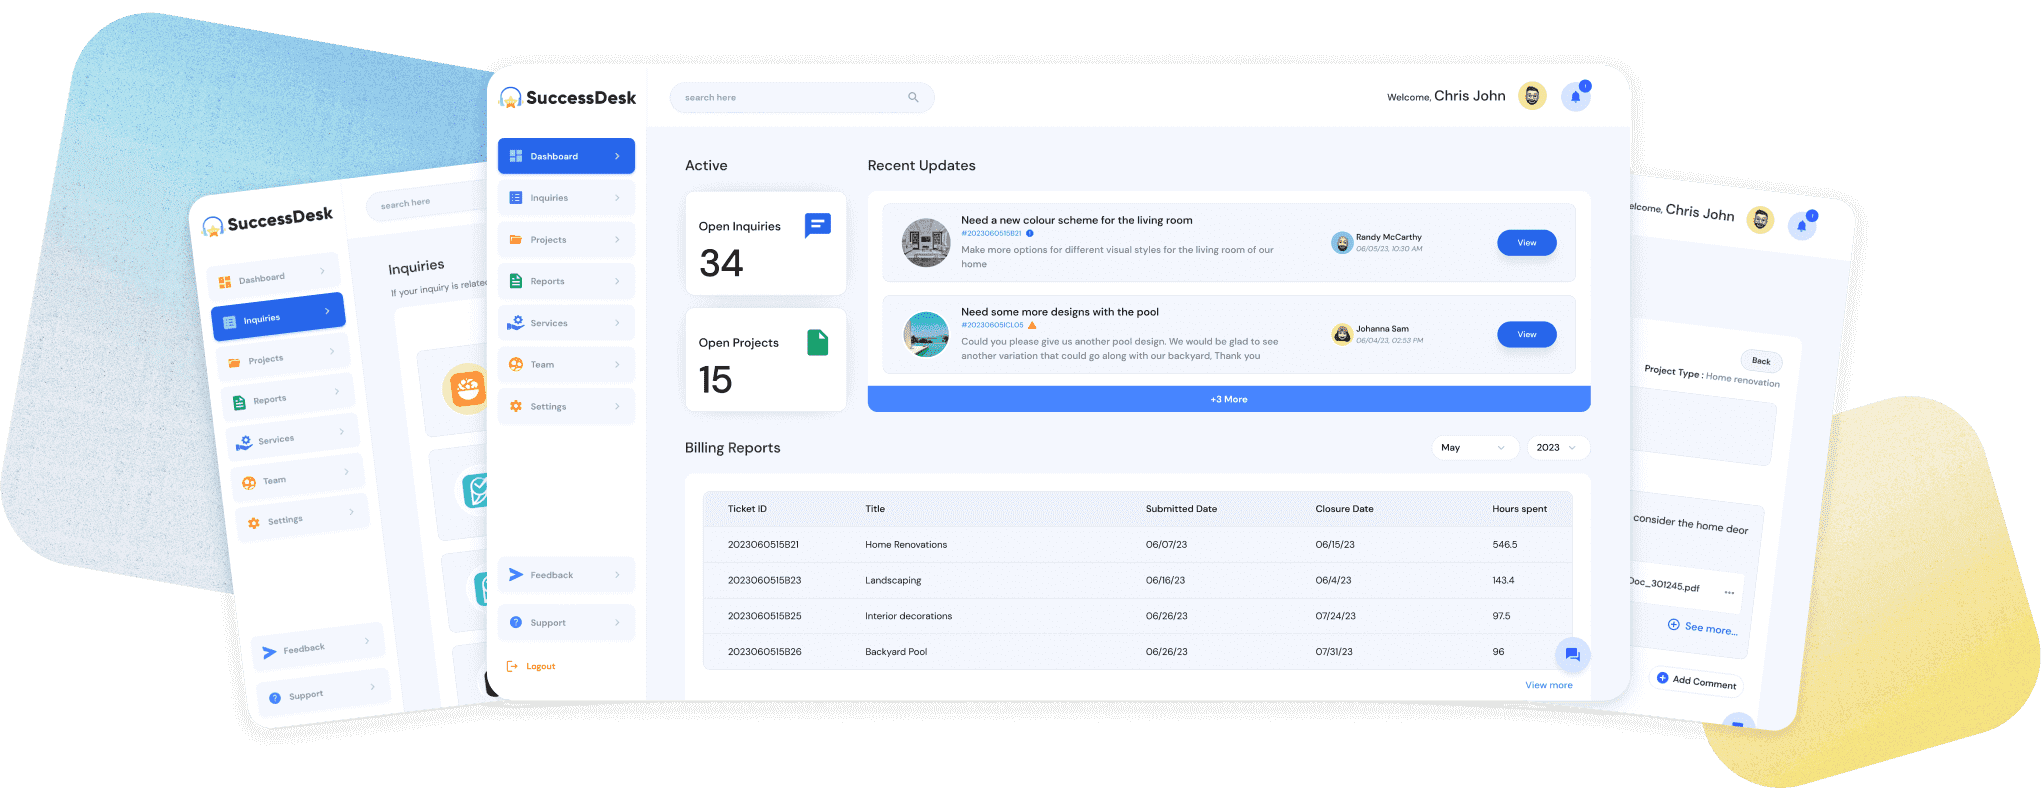Click the notification bell icon
2041x789 pixels.
click(1575, 97)
